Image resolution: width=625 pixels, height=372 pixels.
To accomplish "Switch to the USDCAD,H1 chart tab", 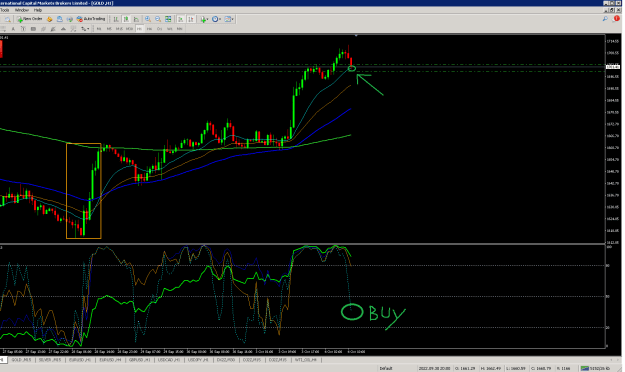I will tap(169, 360).
